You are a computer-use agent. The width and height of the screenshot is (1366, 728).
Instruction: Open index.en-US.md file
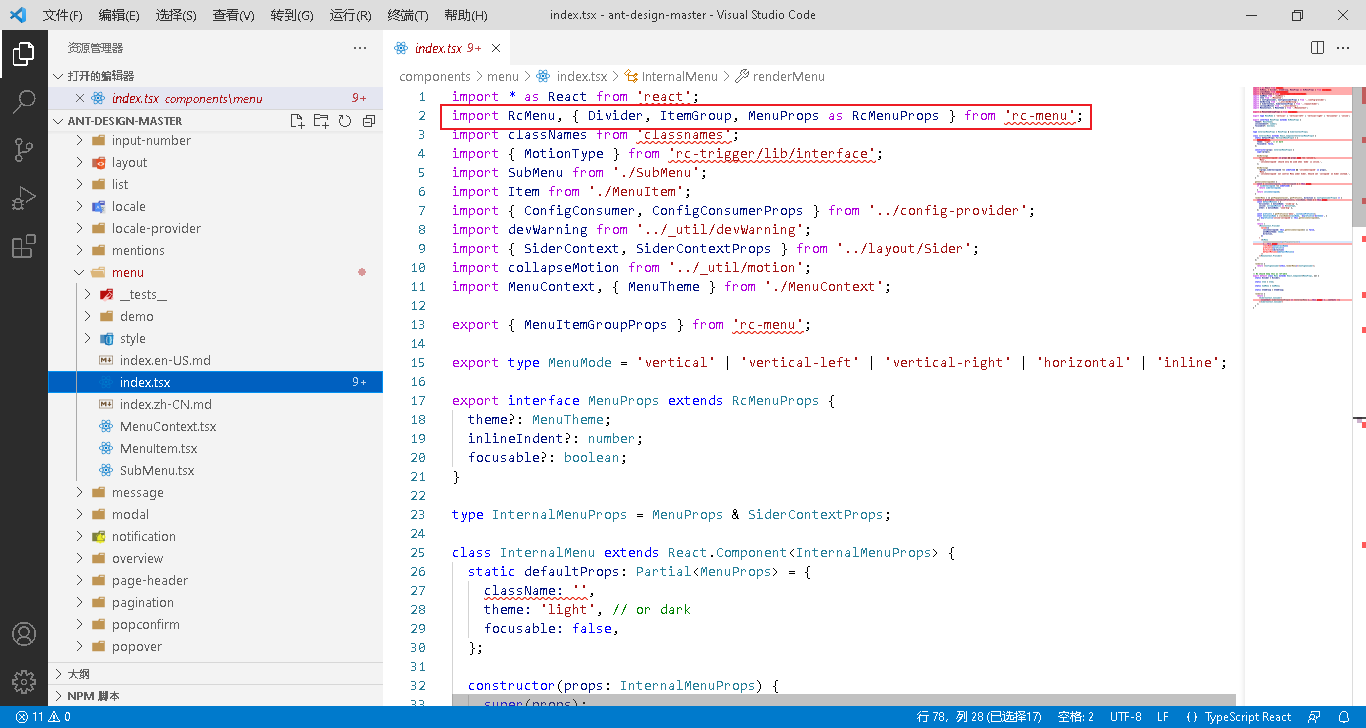(165, 360)
